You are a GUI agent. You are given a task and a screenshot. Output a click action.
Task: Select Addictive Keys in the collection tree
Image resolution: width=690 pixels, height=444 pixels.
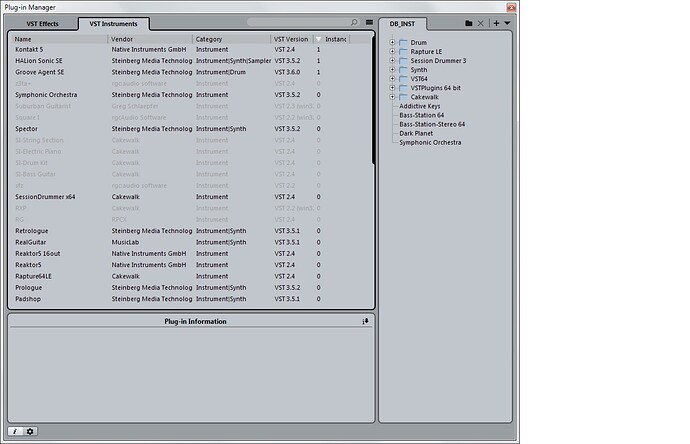point(419,106)
